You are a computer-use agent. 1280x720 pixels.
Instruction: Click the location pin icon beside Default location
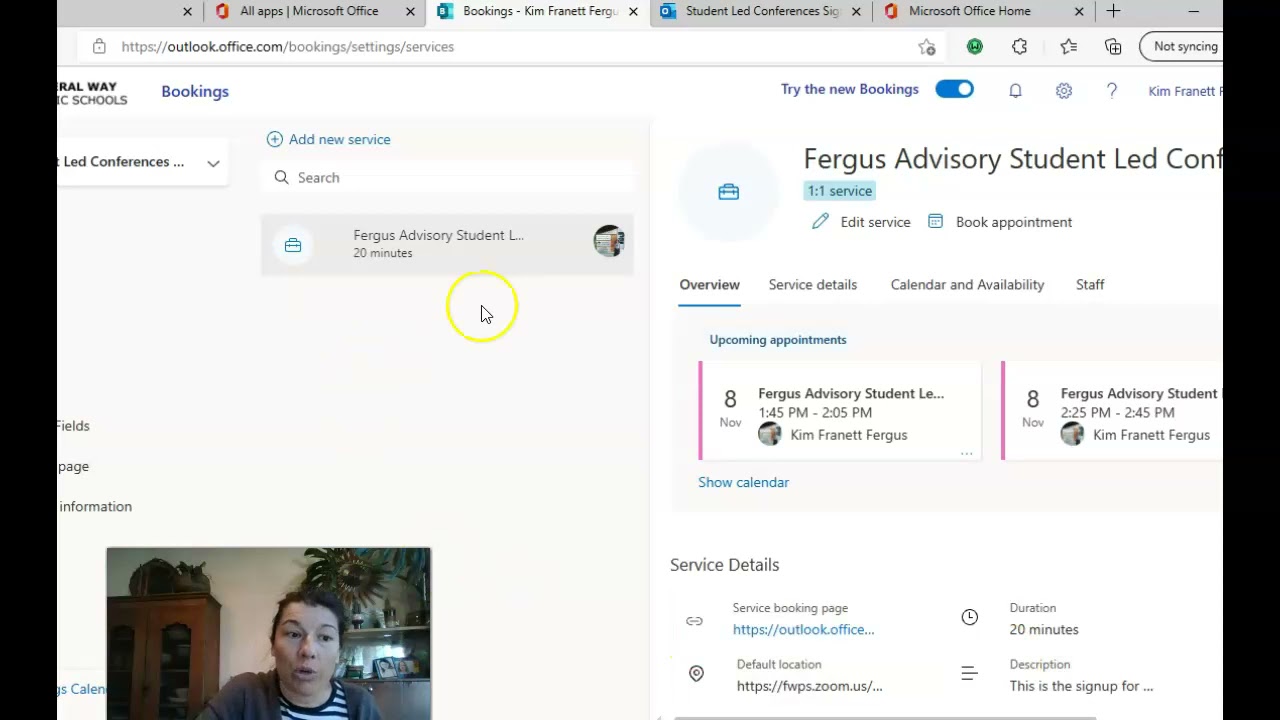tap(696, 674)
